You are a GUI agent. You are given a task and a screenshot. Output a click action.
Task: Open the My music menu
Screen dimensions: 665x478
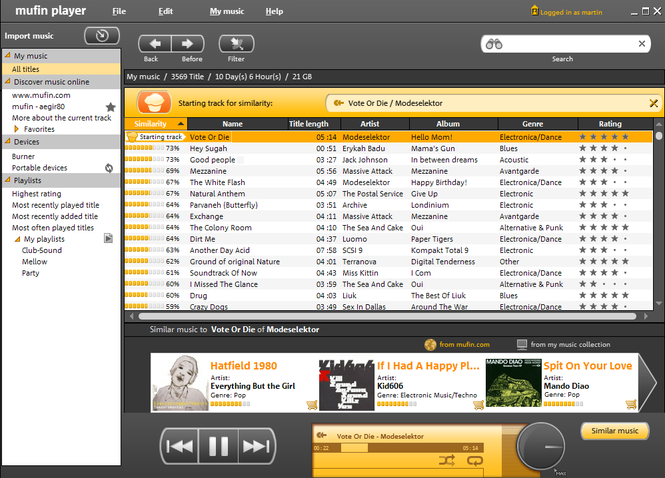click(x=226, y=11)
